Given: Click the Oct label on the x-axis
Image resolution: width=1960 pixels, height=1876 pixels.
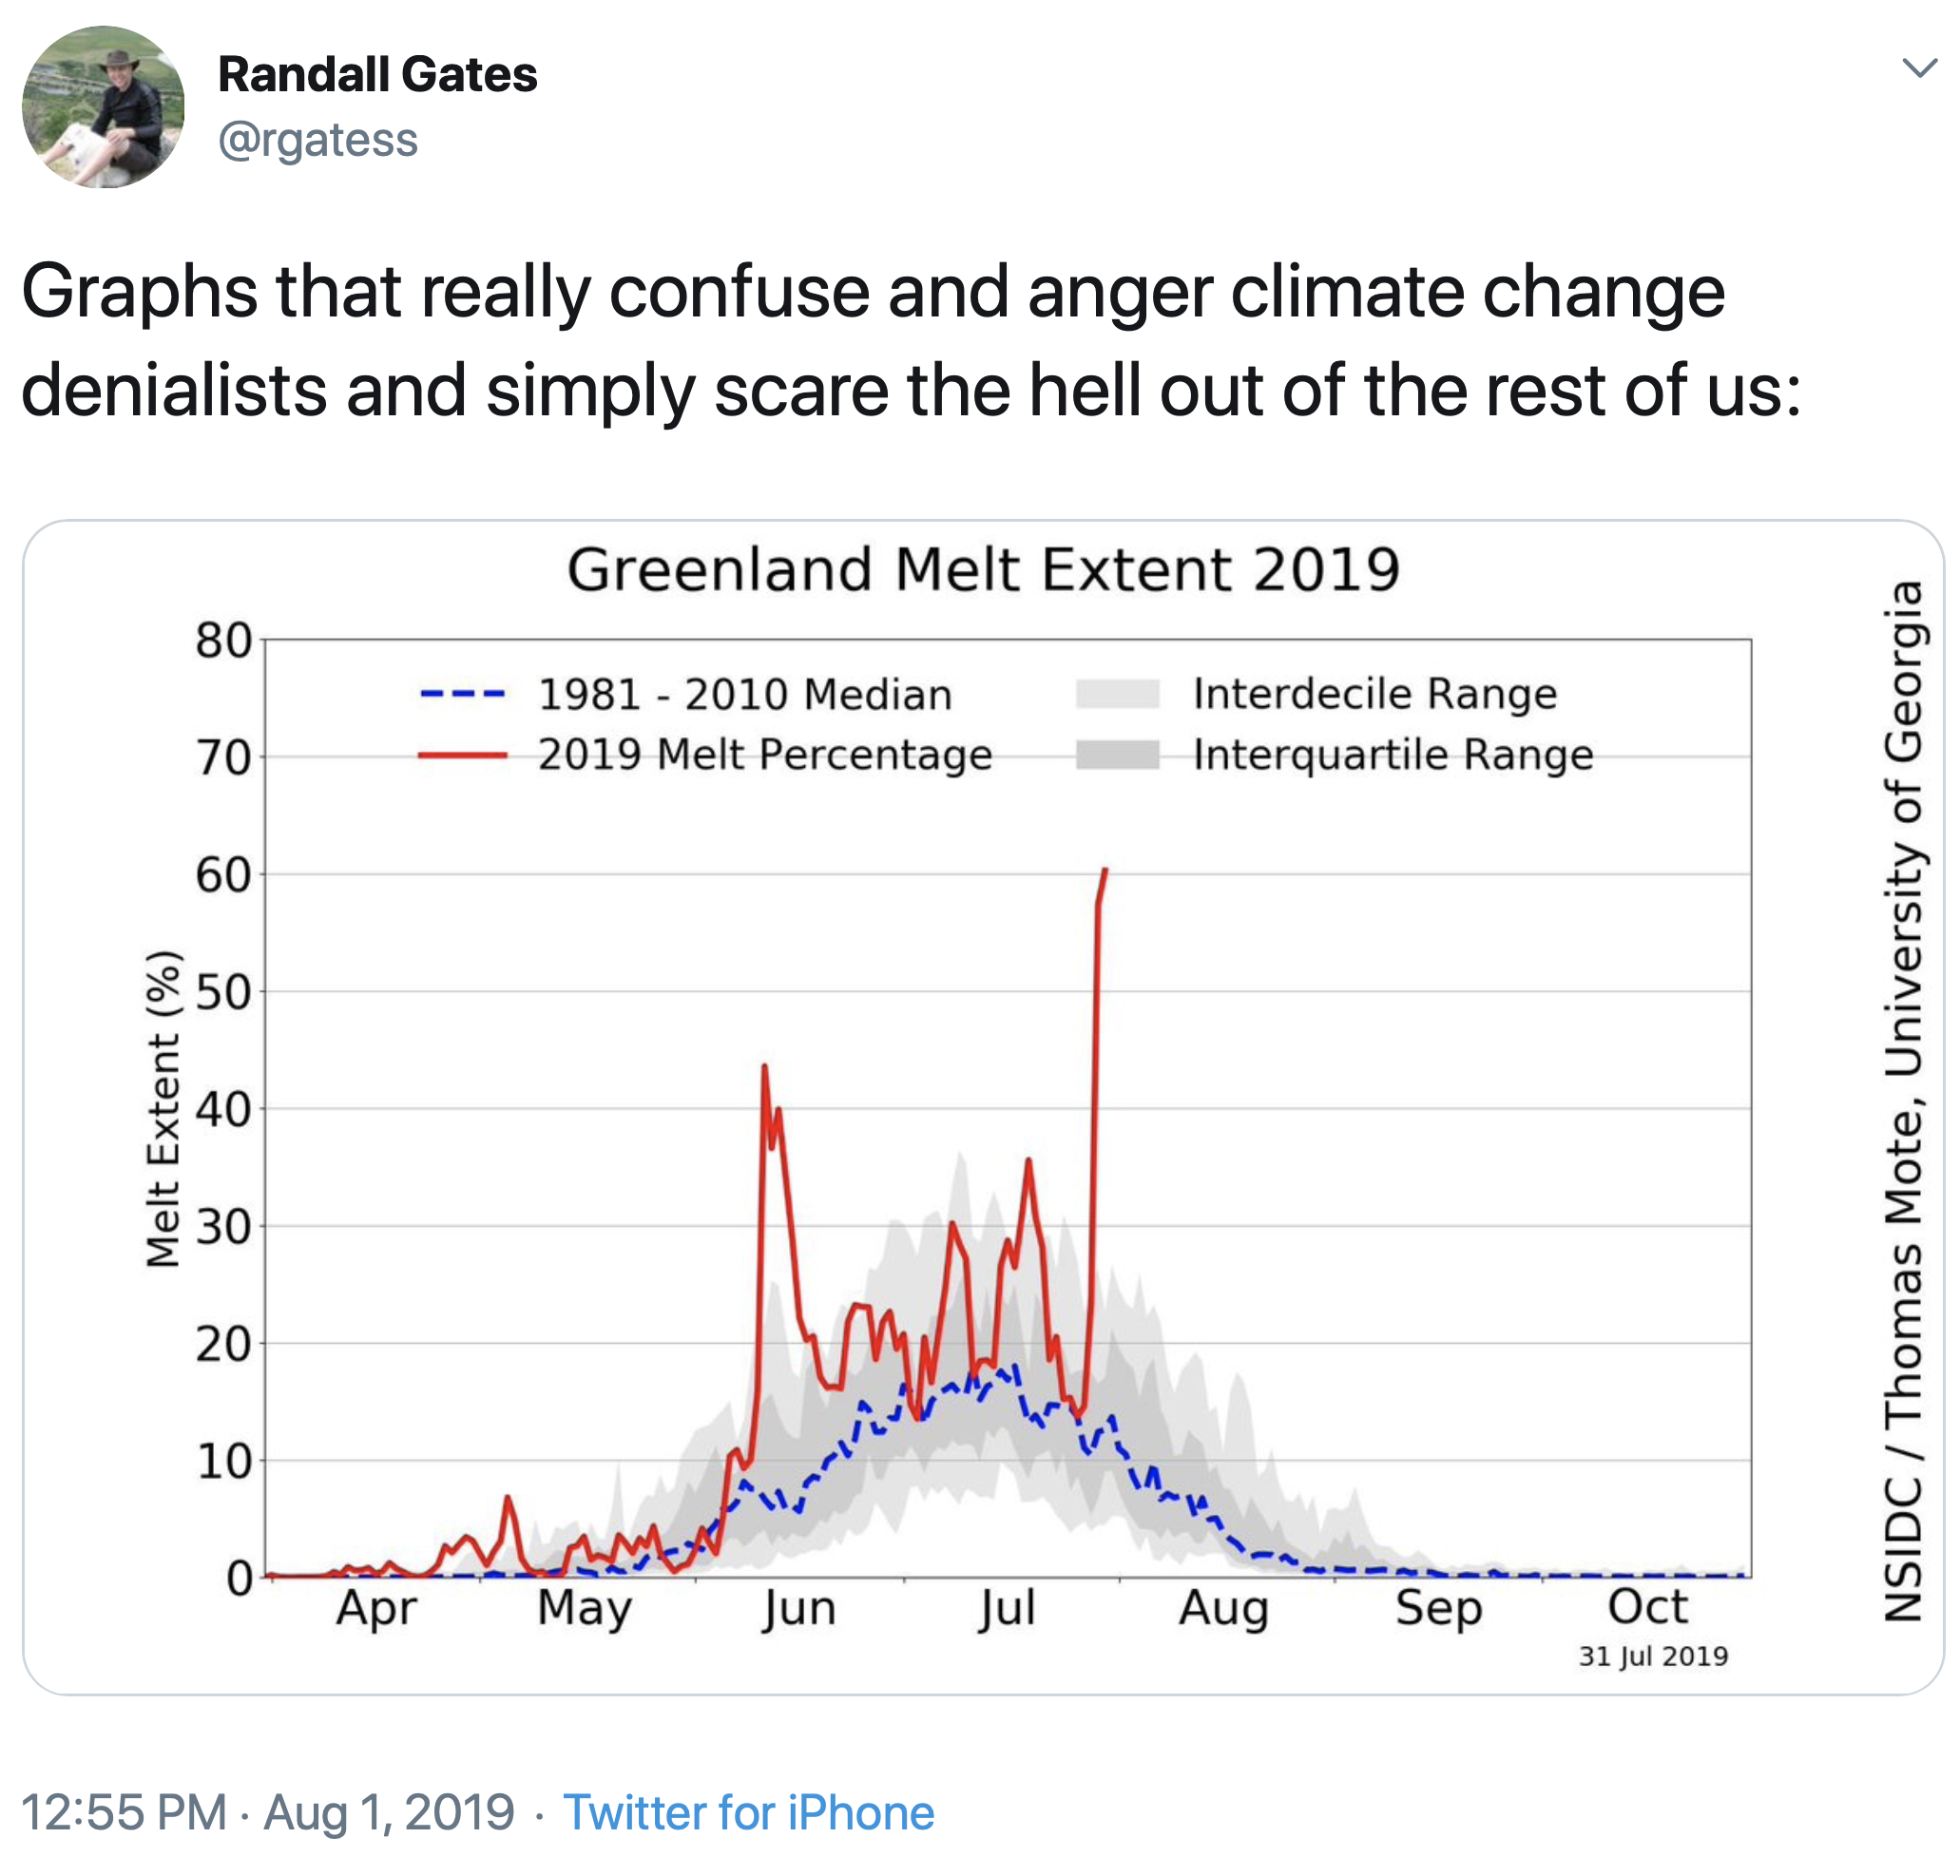Looking at the screenshot, I should (x=1647, y=1608).
